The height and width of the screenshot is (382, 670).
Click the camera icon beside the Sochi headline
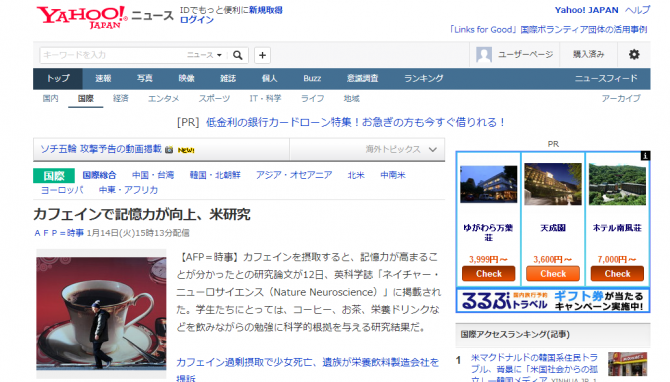(x=169, y=150)
